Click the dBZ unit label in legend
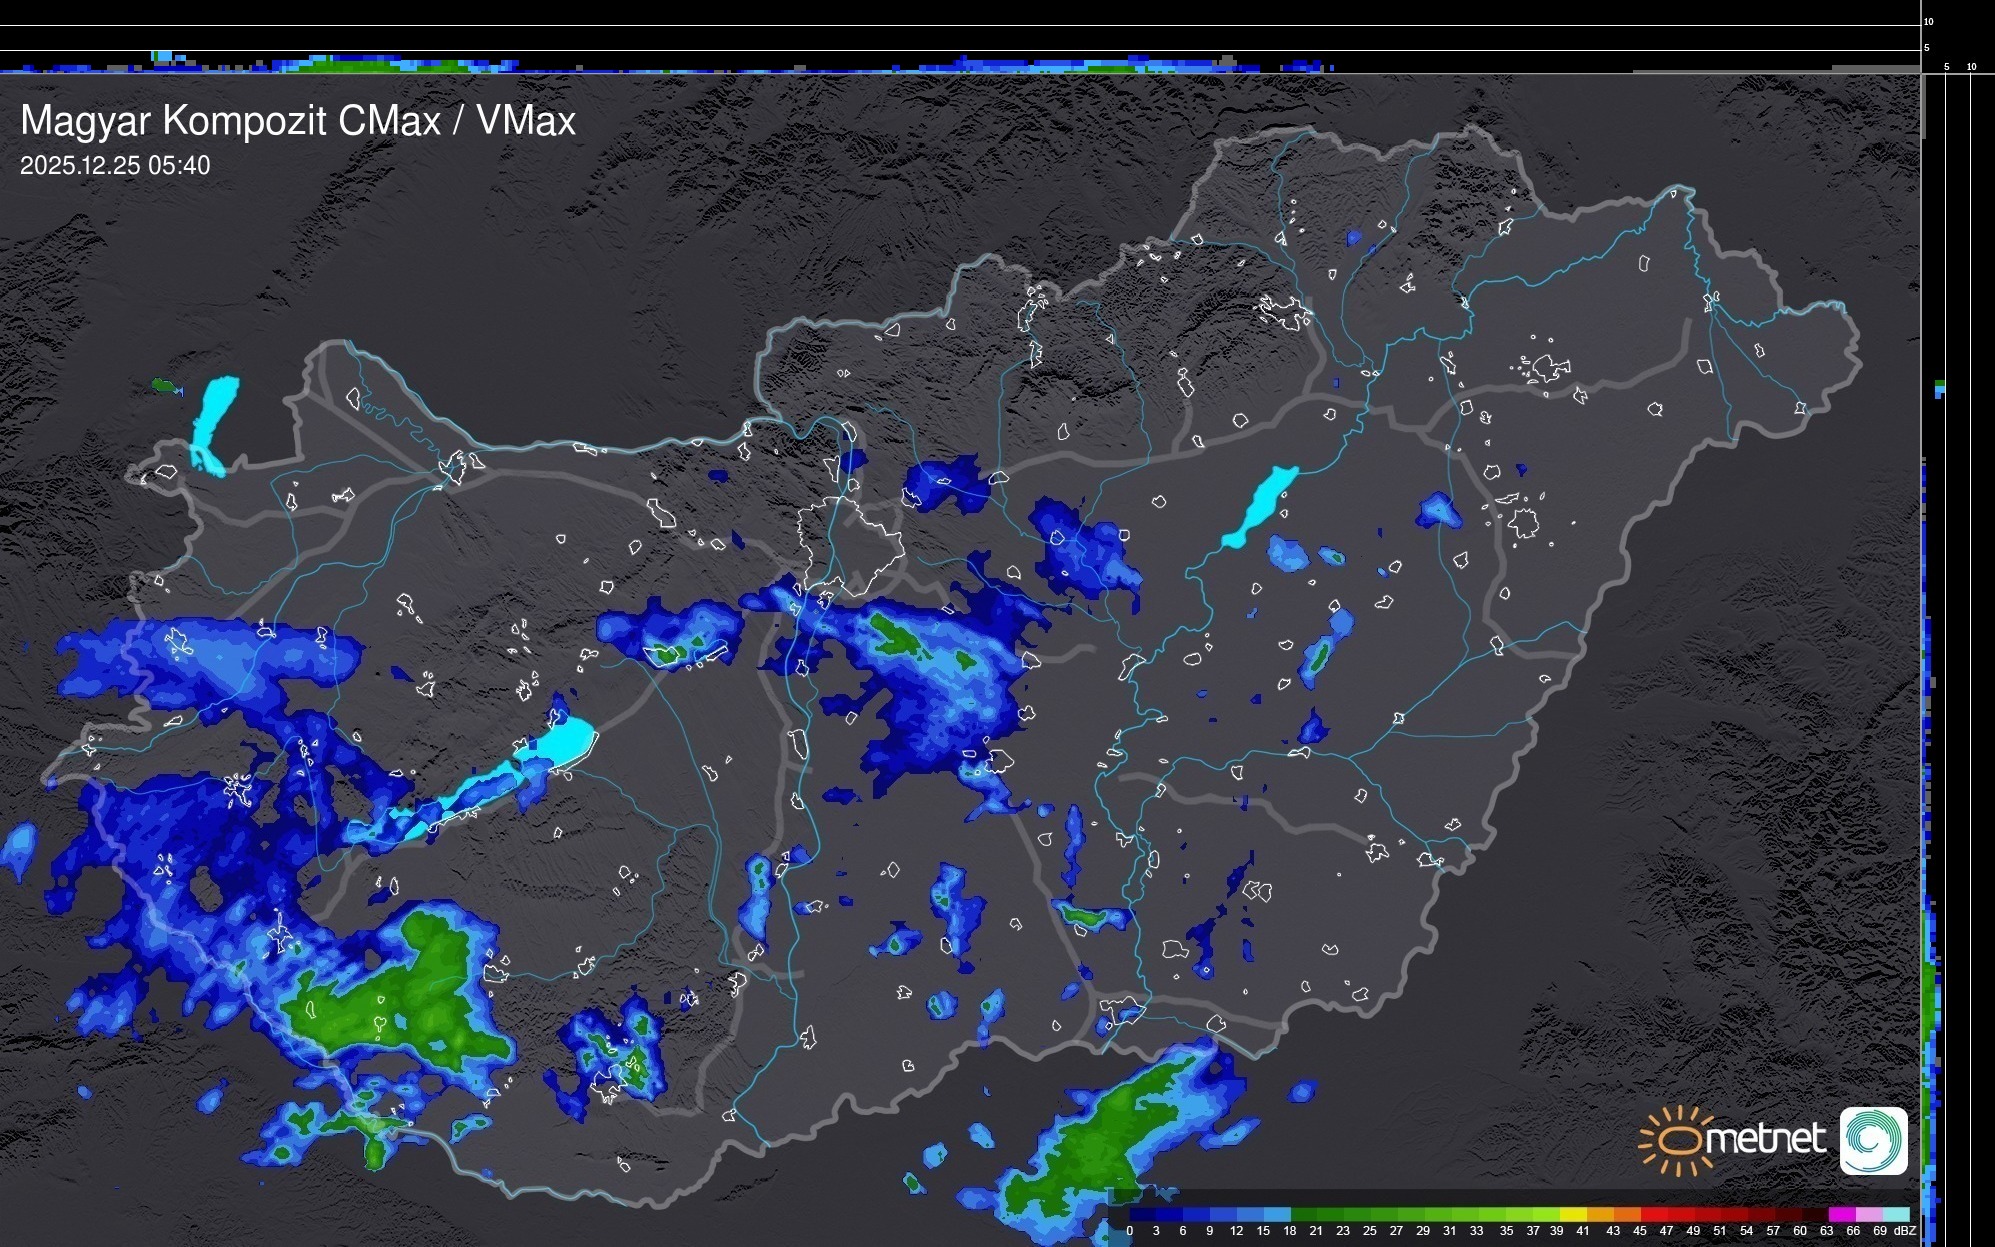 (1905, 1231)
